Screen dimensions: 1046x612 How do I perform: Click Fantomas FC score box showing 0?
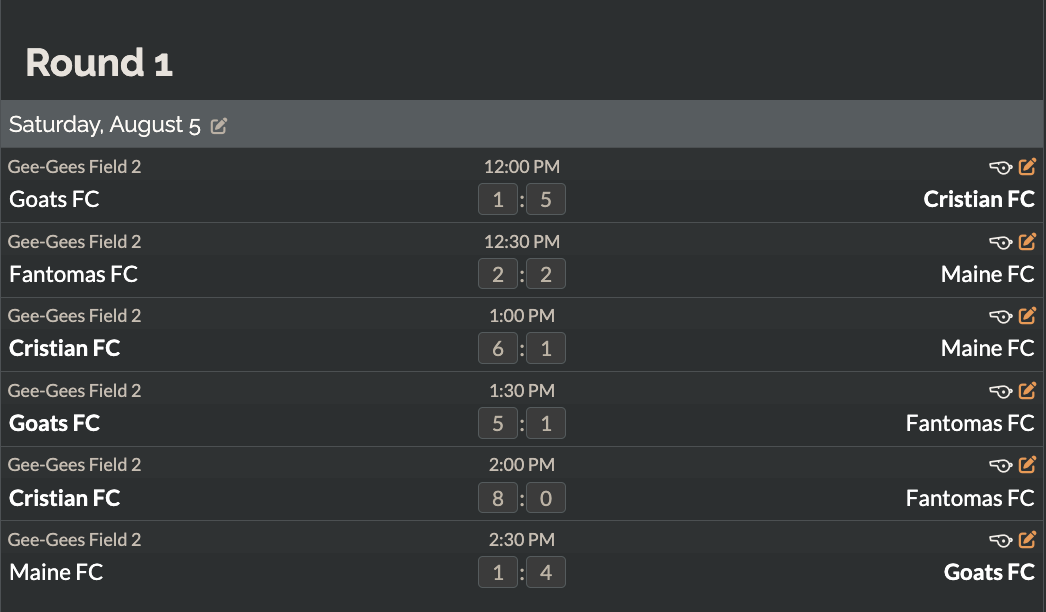click(546, 498)
